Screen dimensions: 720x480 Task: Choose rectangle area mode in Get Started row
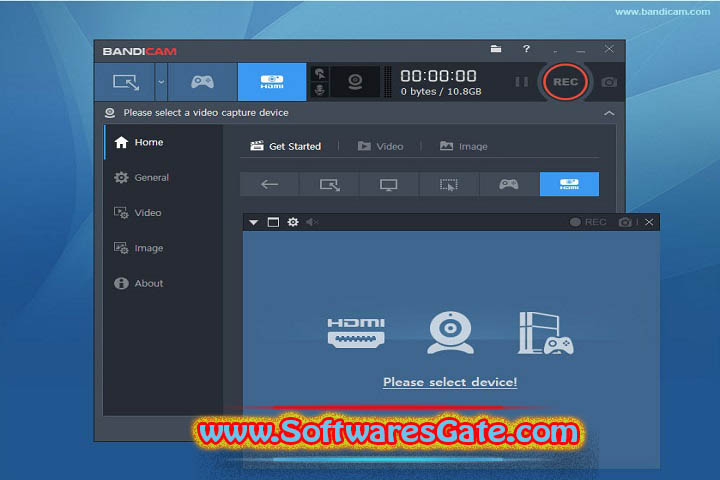pos(330,184)
